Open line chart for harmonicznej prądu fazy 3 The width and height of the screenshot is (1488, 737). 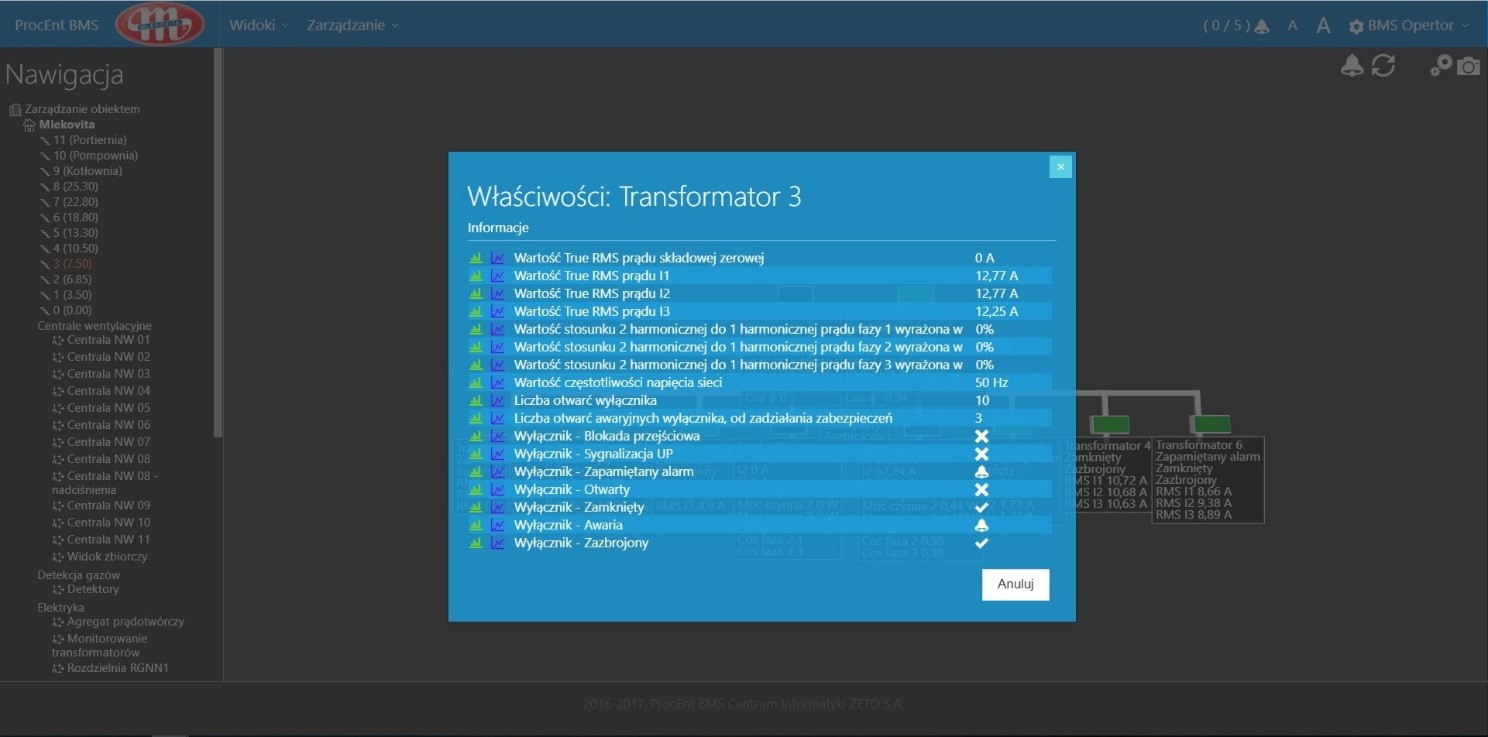click(x=498, y=365)
